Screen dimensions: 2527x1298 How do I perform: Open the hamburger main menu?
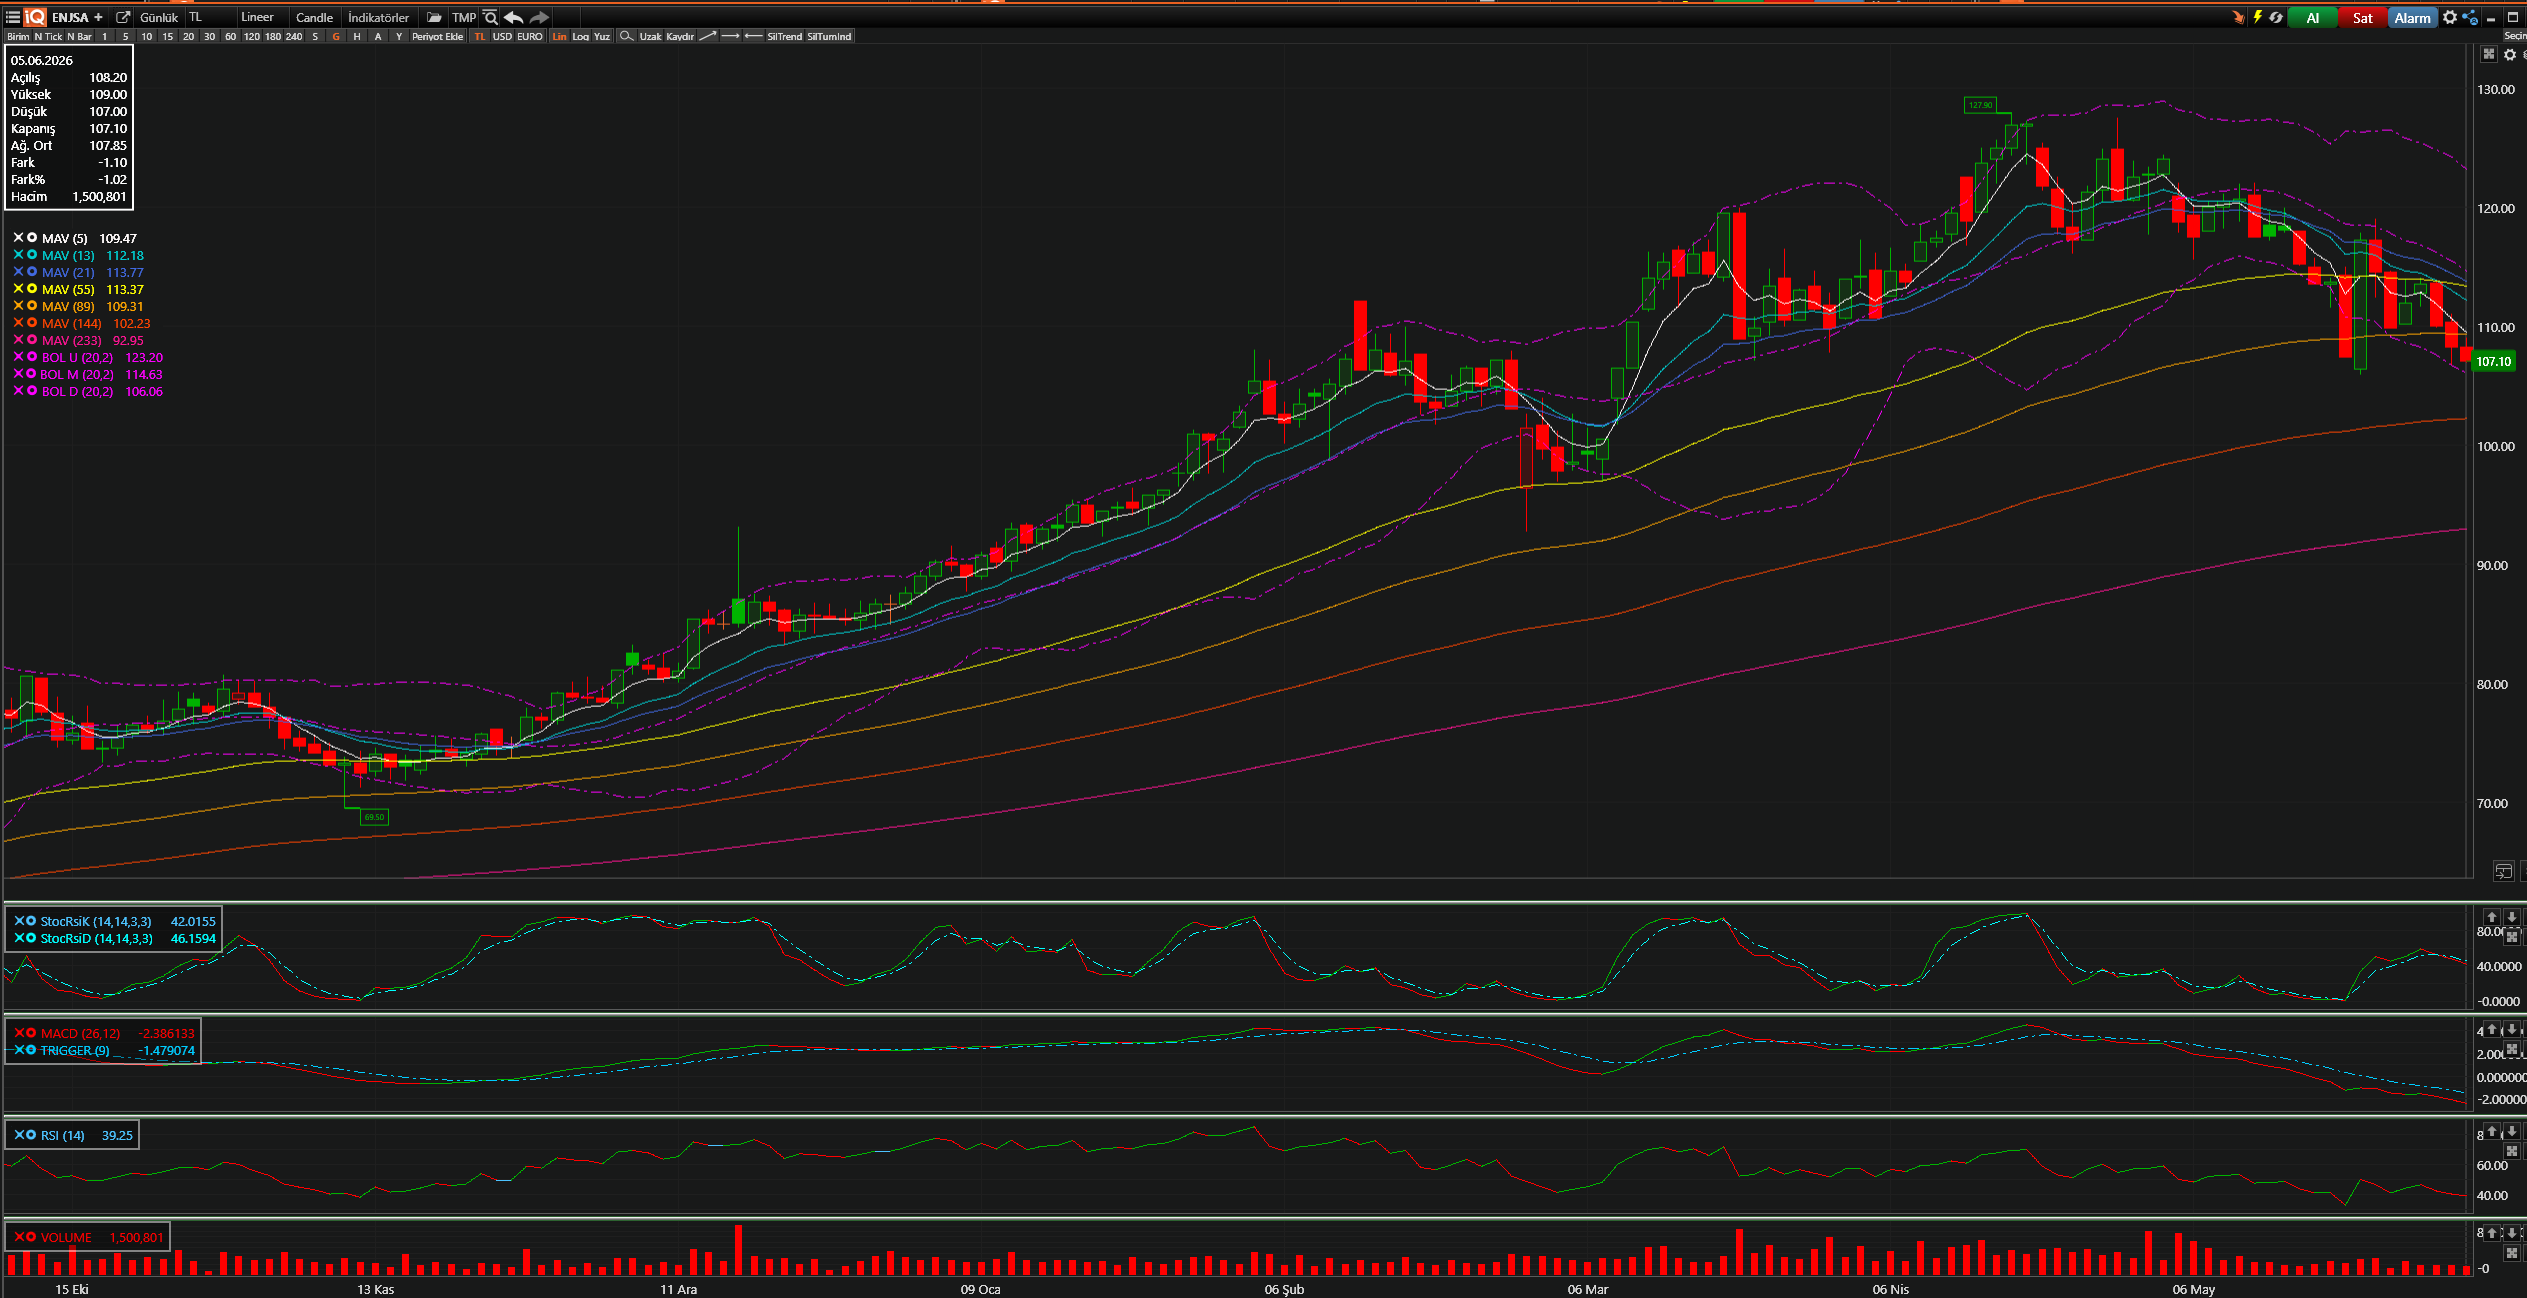13,17
